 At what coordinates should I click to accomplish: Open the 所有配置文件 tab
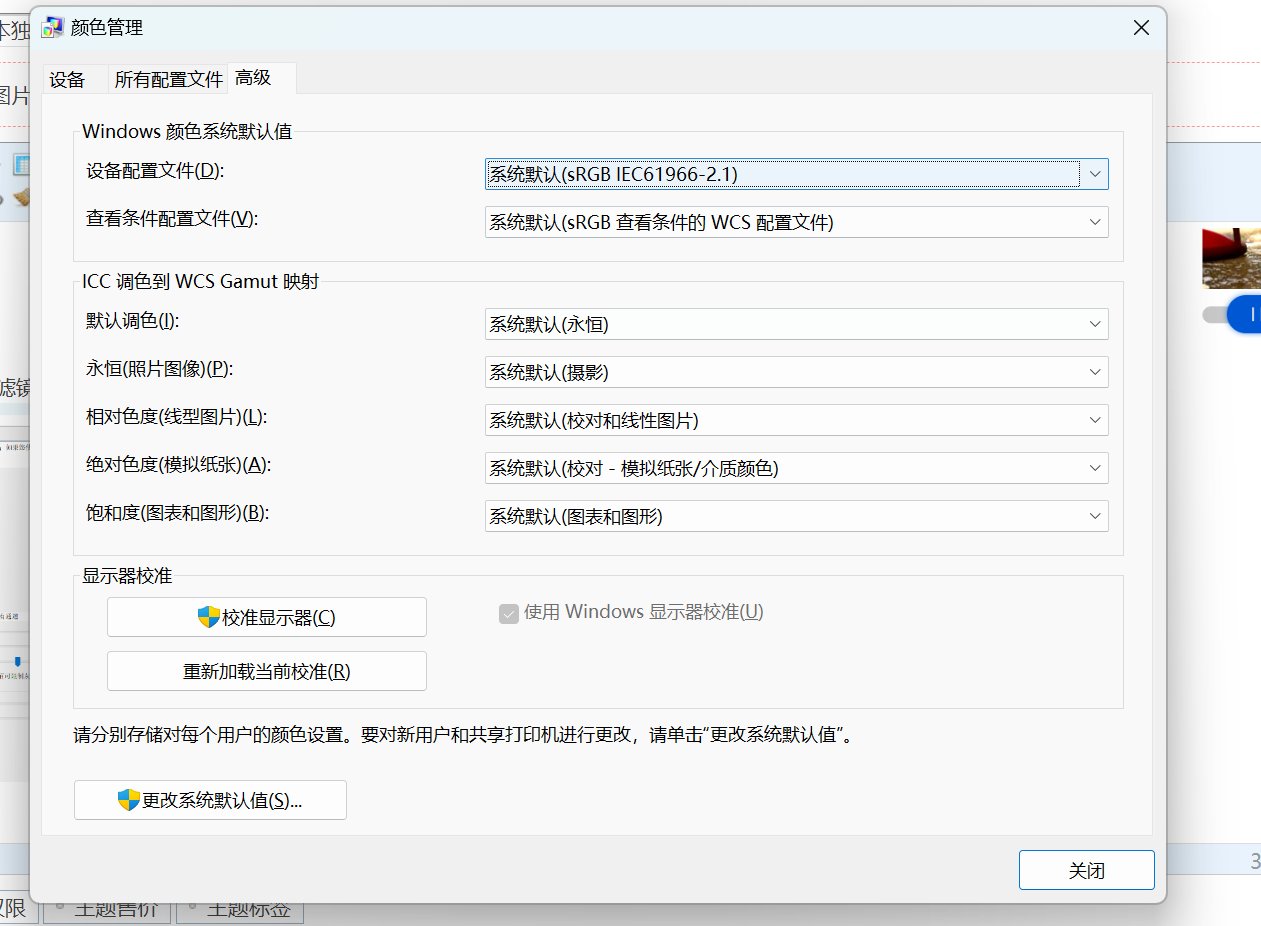coord(168,80)
